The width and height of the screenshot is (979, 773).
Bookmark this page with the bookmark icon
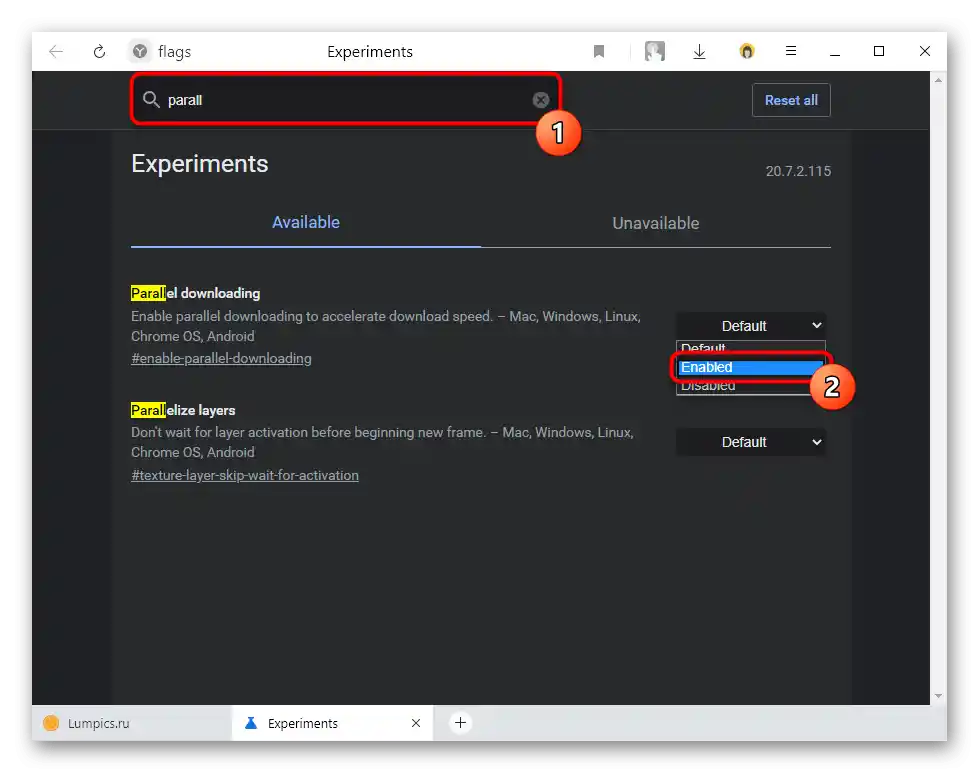point(599,51)
